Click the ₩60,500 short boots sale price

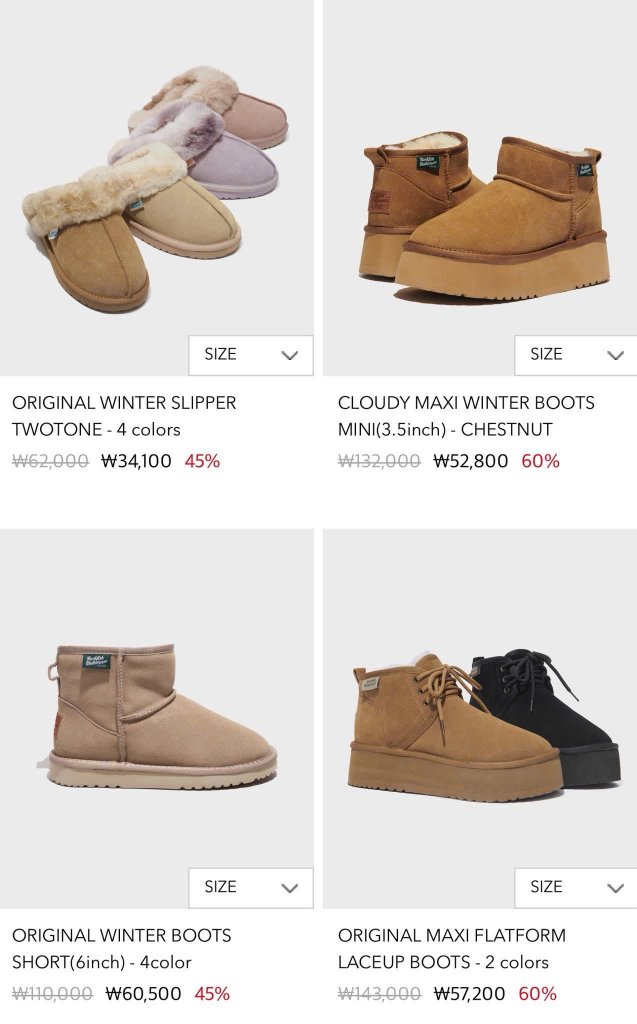click(143, 994)
